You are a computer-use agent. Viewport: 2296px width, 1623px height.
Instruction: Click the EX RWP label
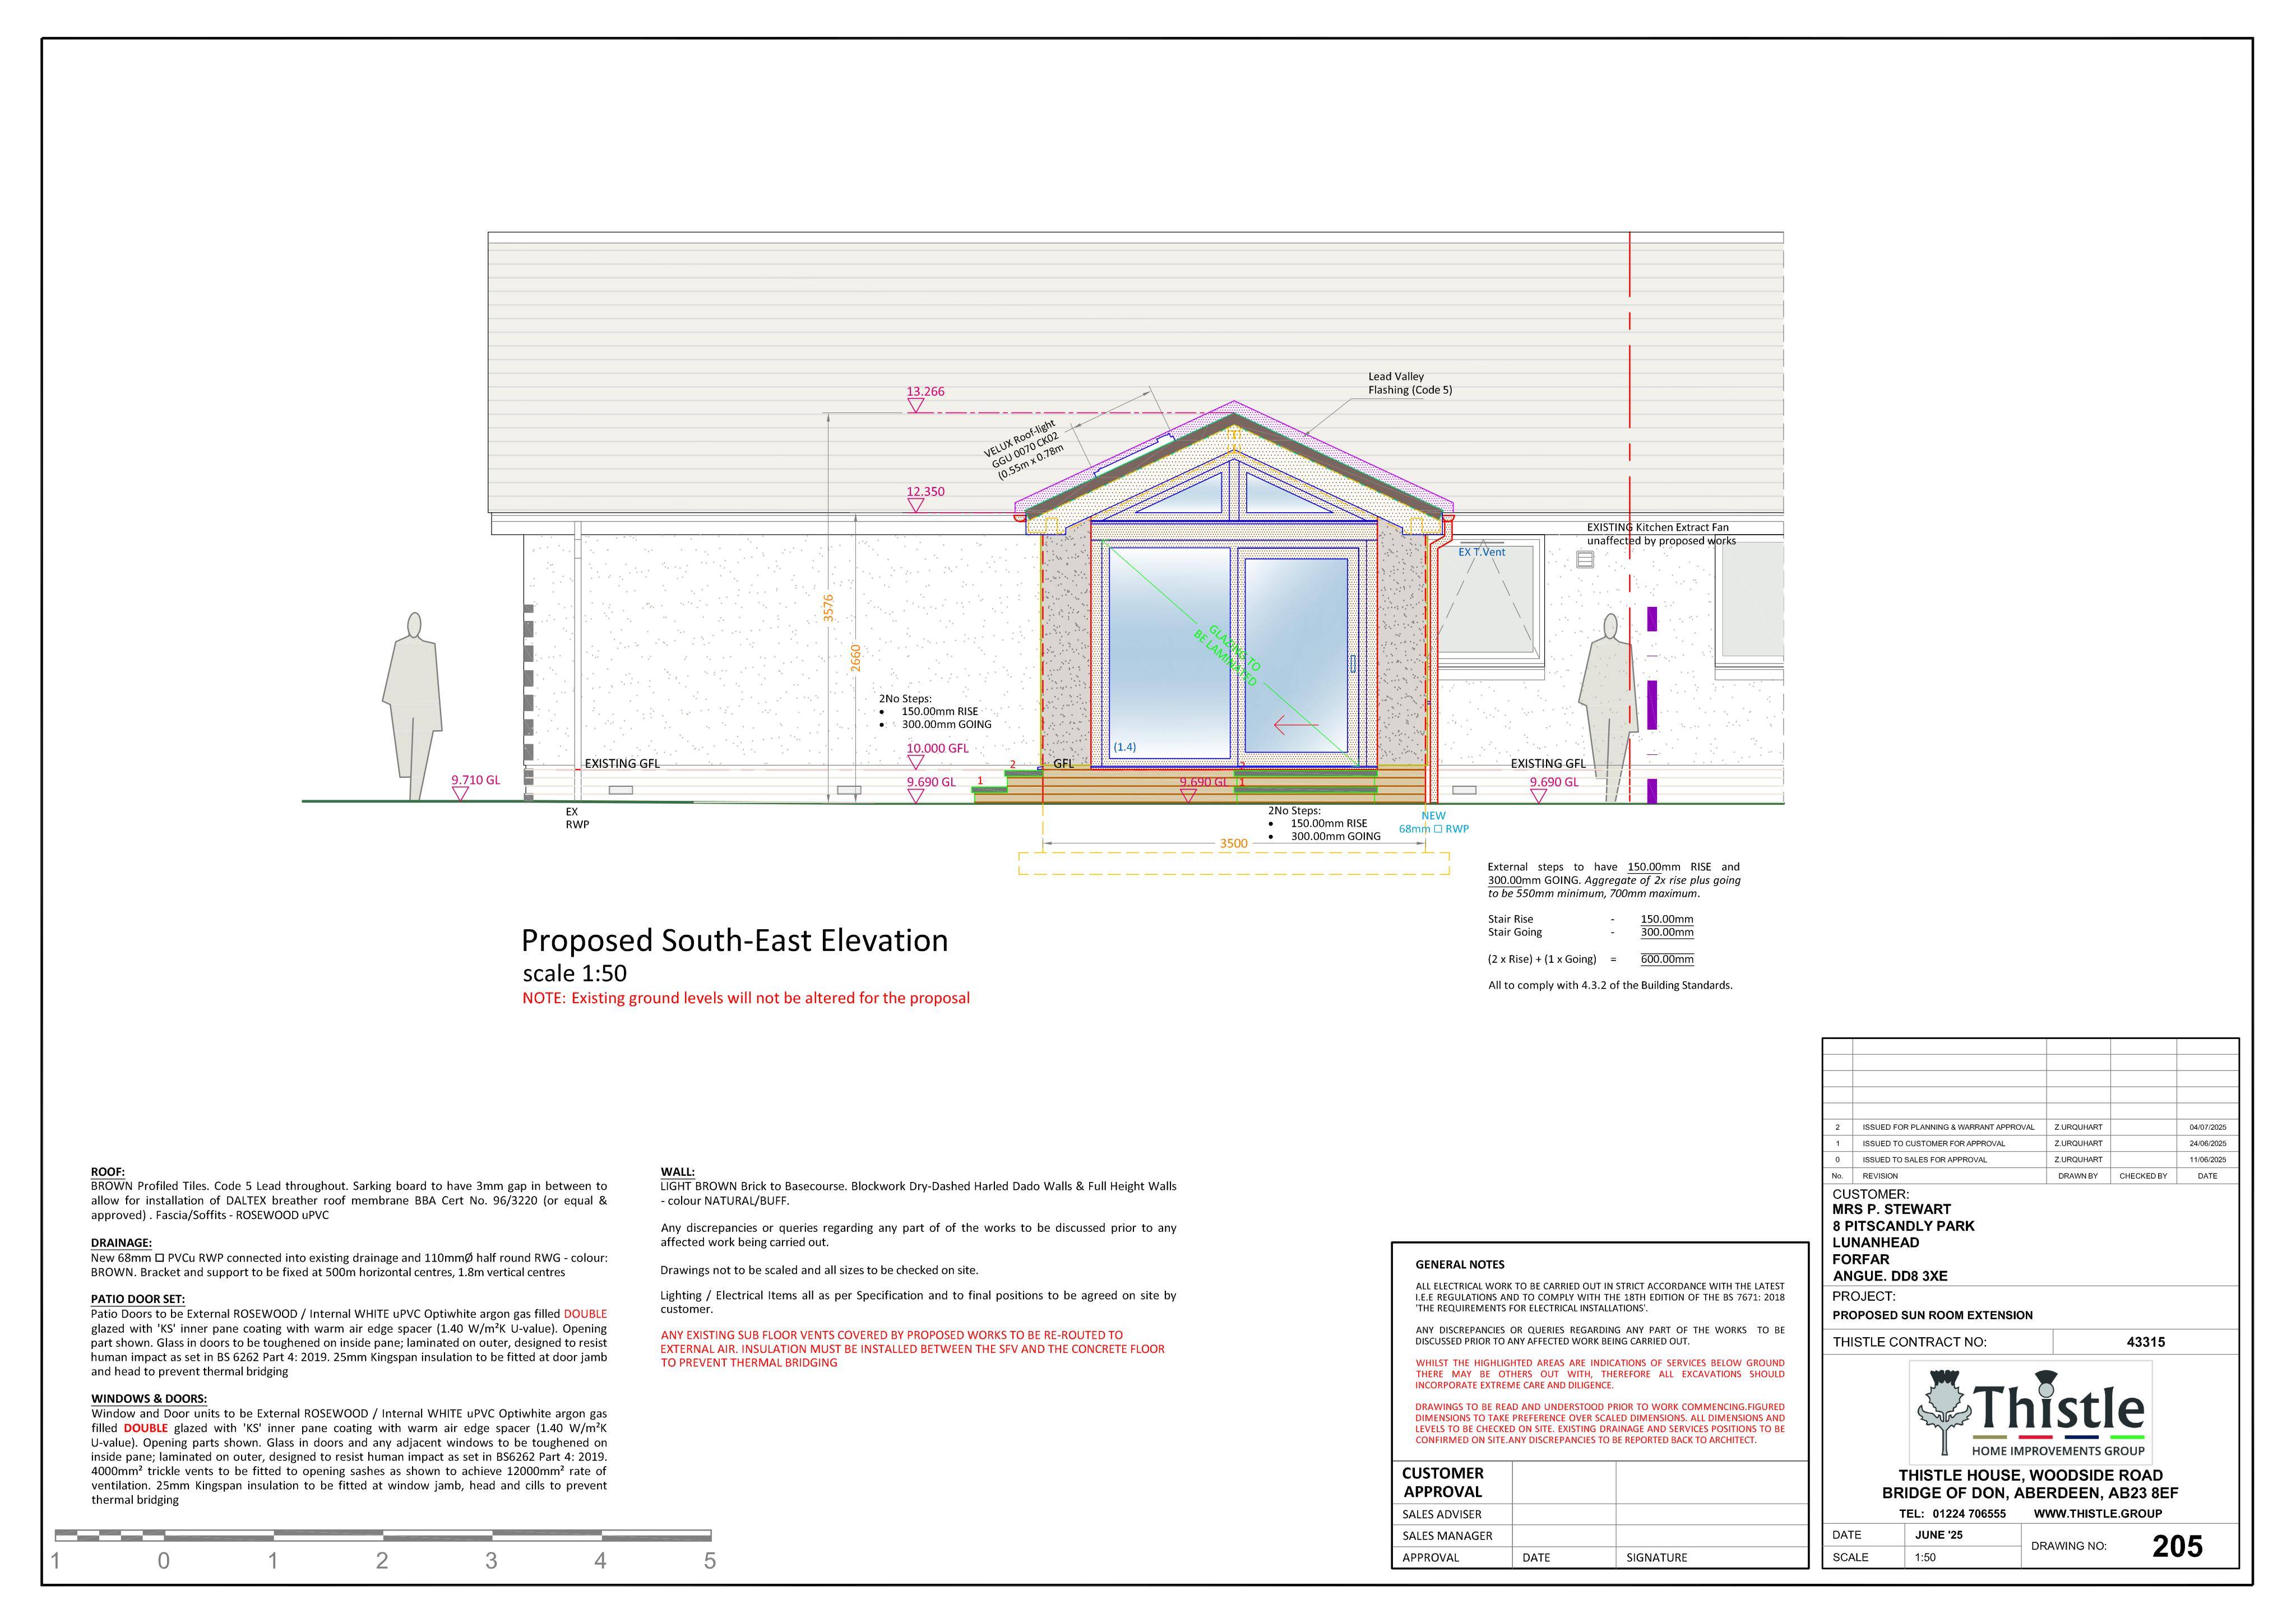[577, 819]
